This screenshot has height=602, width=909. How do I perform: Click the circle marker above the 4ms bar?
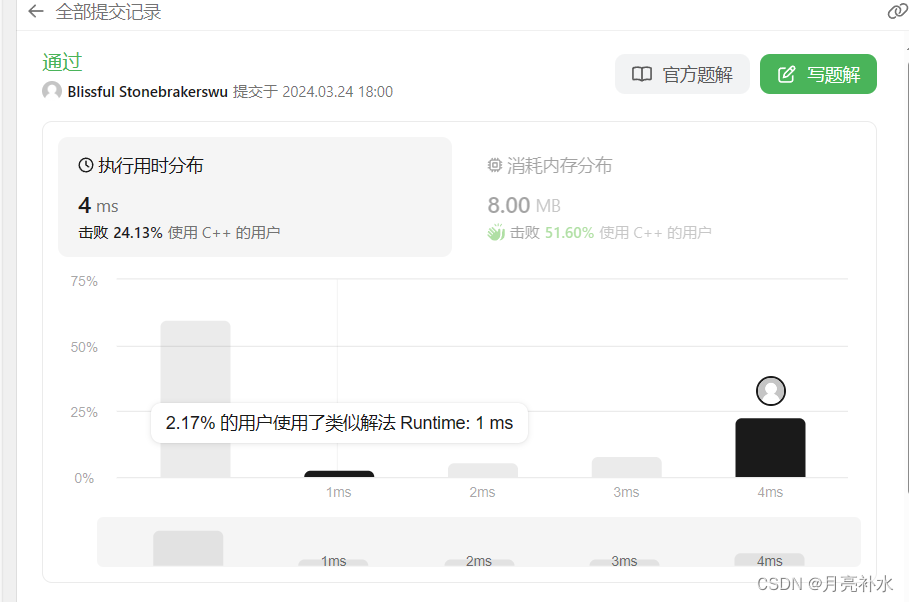click(x=770, y=390)
